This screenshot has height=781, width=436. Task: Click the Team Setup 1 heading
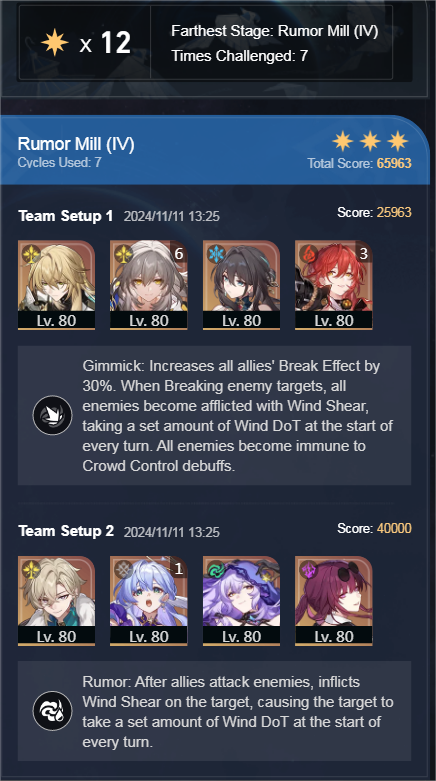pyautogui.click(x=65, y=216)
